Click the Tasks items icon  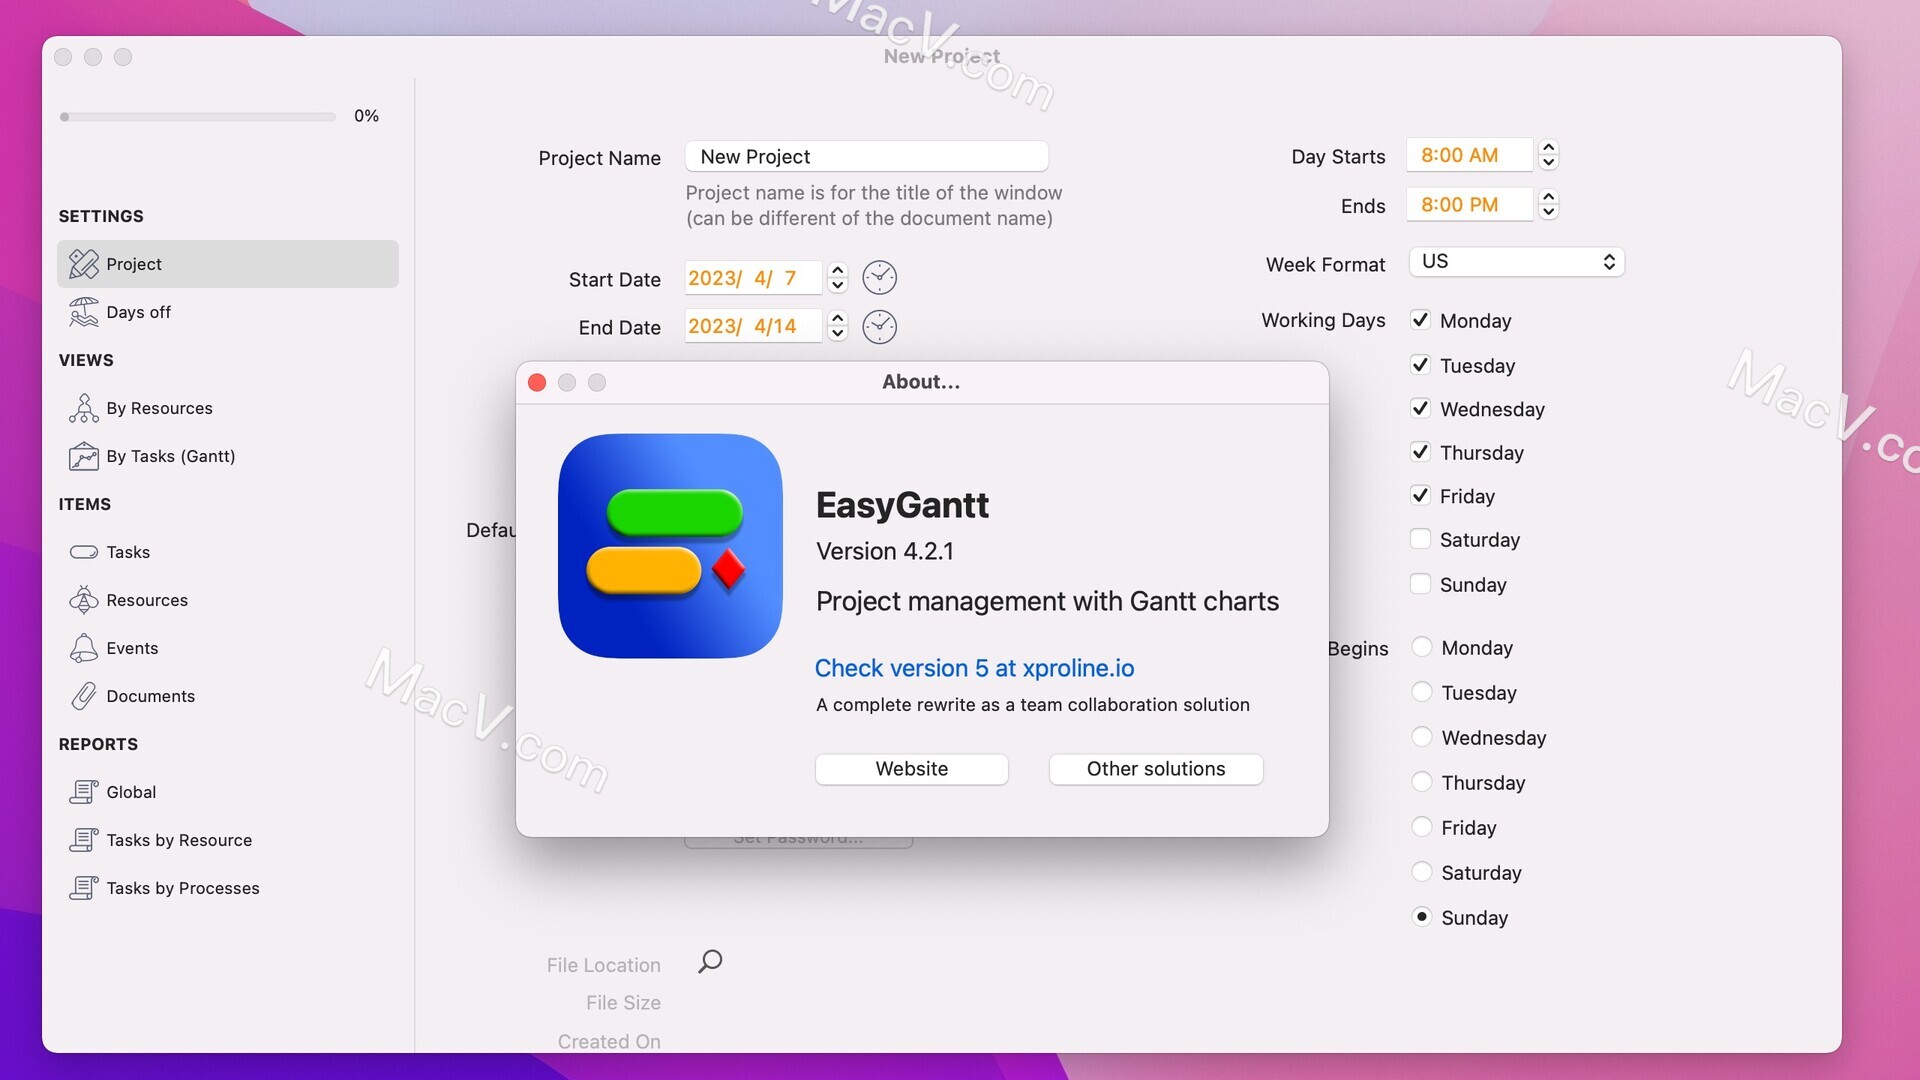83,551
